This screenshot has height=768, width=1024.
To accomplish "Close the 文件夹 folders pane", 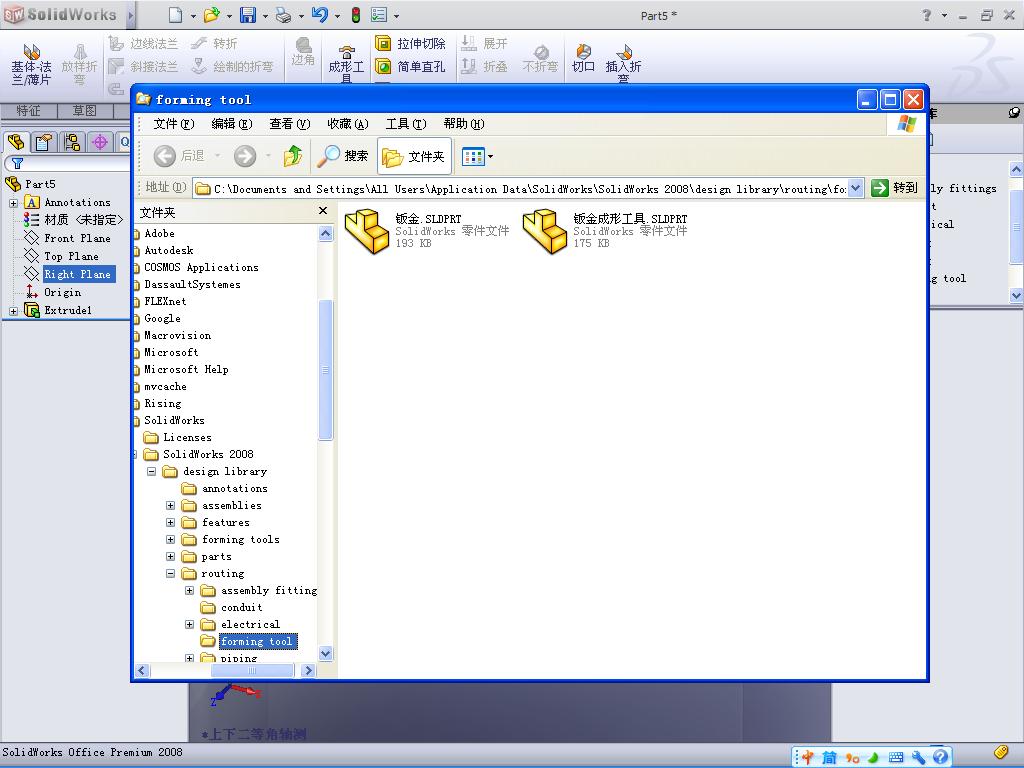I will coord(323,210).
